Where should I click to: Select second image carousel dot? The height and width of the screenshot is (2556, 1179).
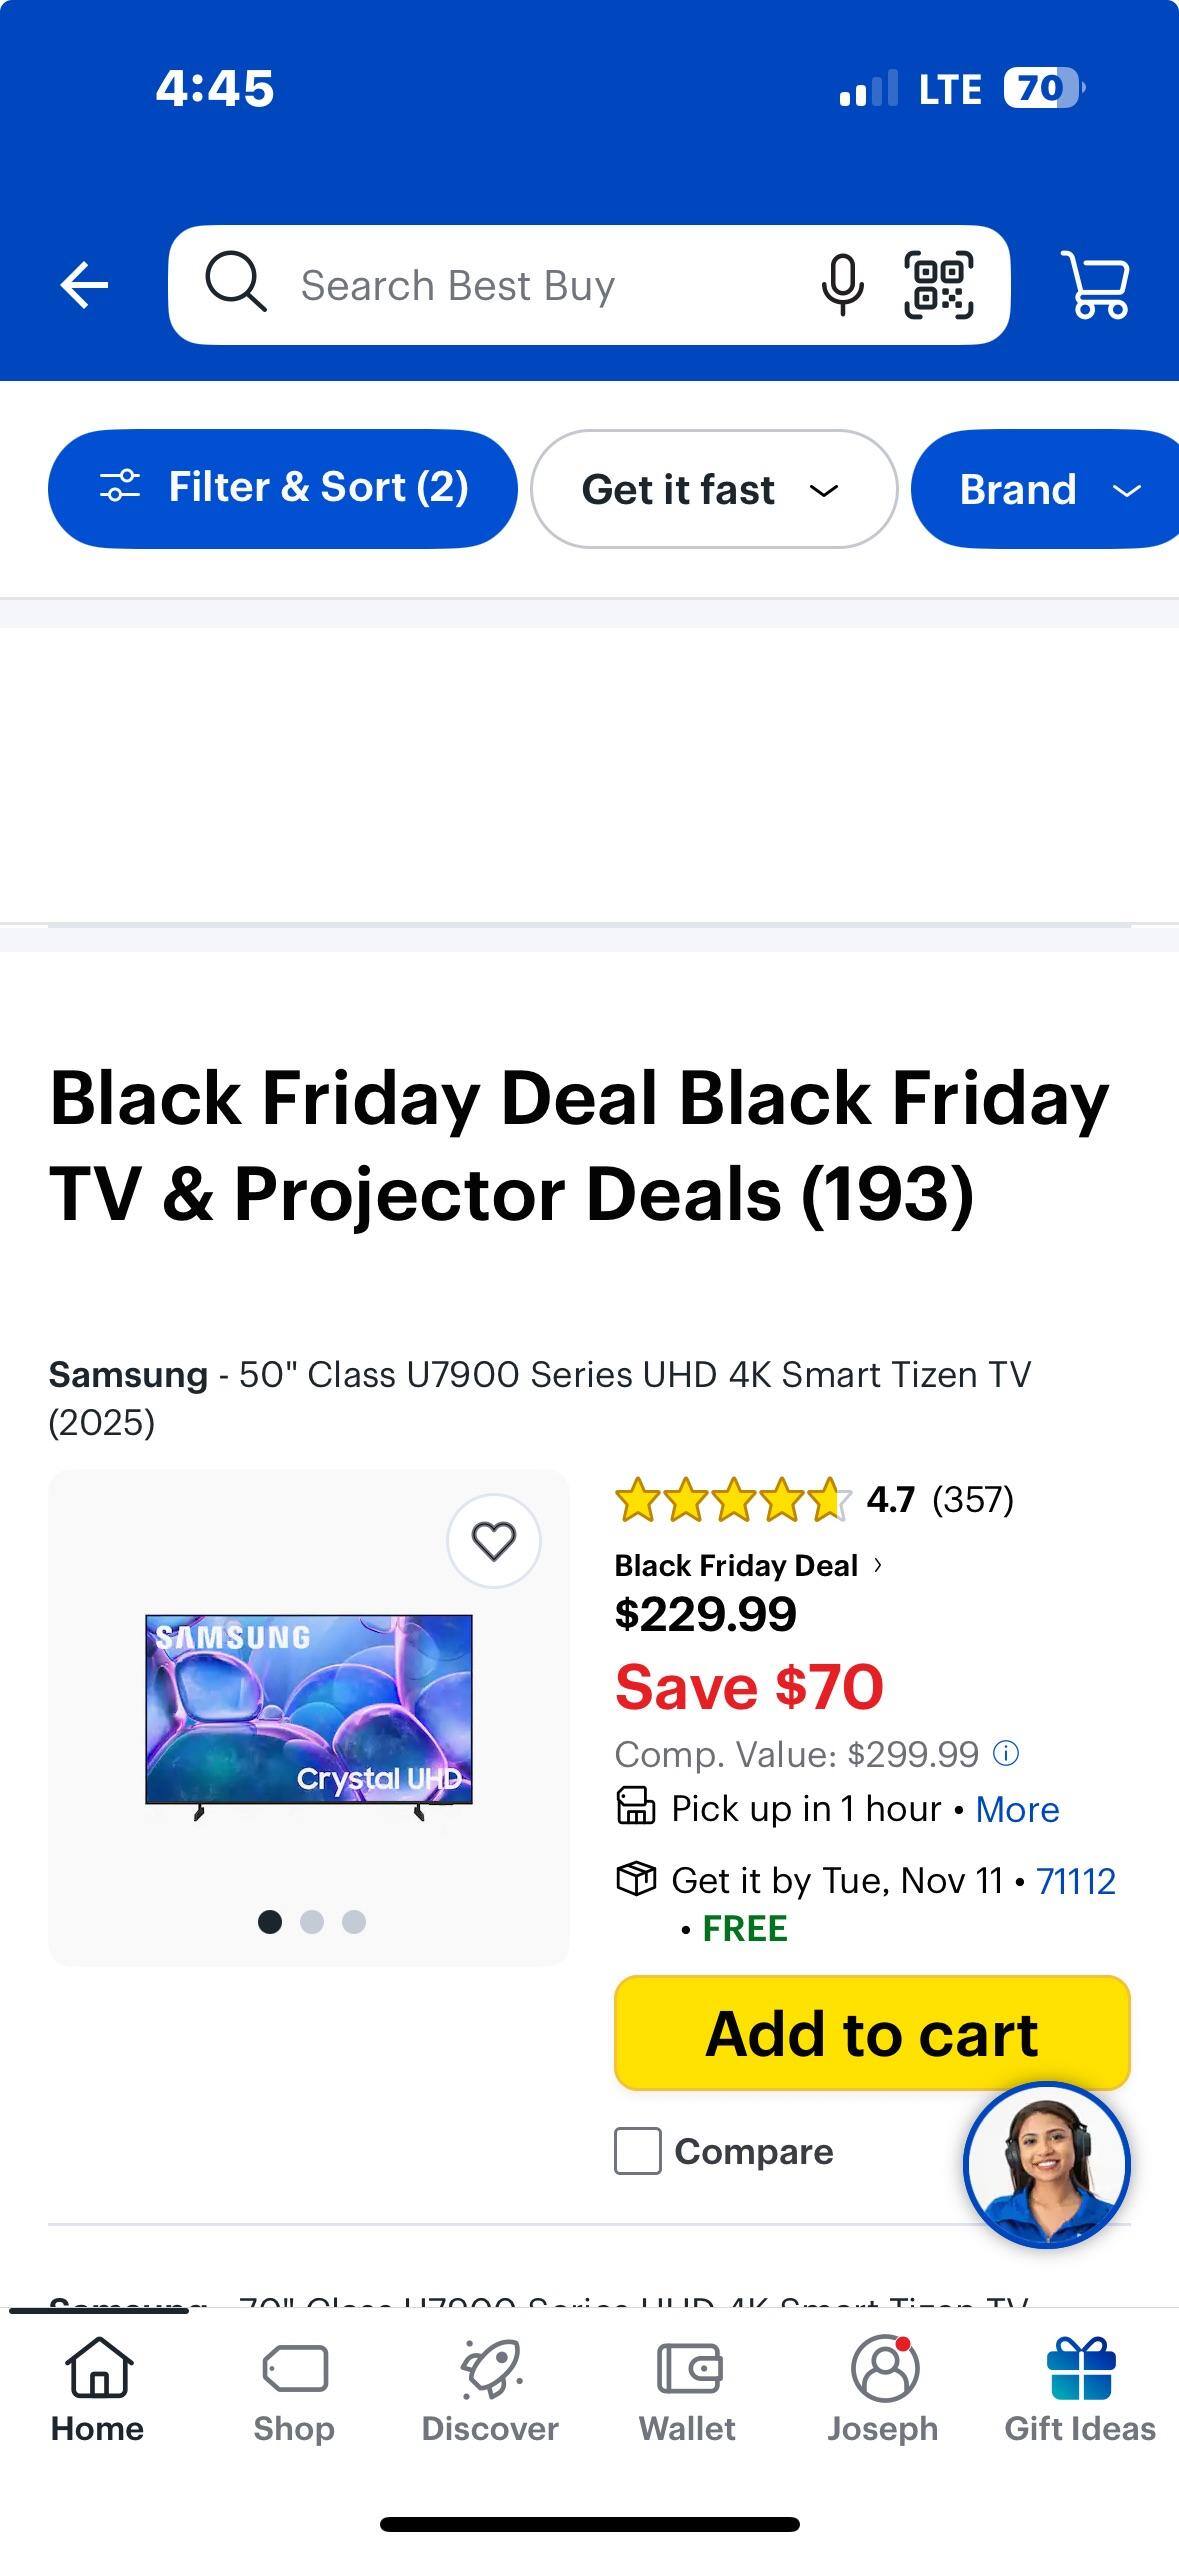[x=312, y=1922]
